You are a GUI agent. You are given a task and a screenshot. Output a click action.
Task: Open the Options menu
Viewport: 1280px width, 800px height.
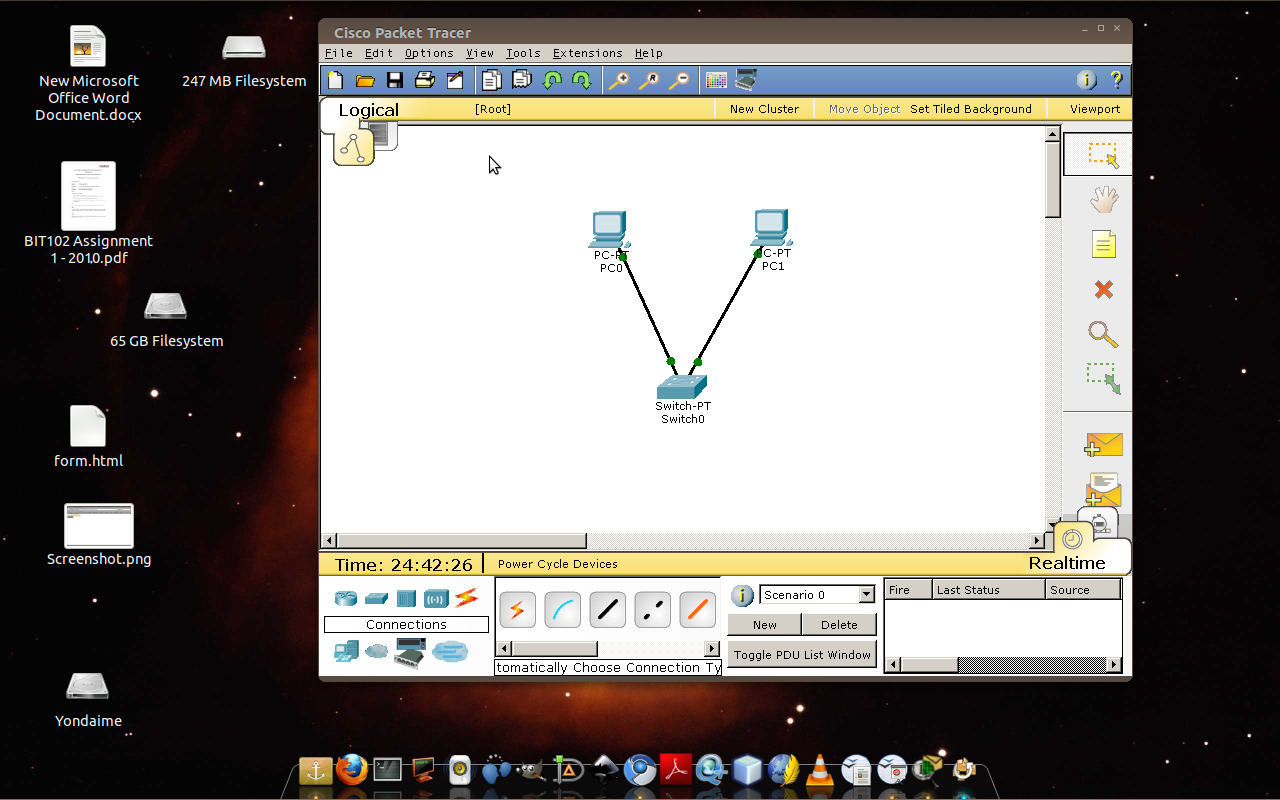click(x=430, y=53)
